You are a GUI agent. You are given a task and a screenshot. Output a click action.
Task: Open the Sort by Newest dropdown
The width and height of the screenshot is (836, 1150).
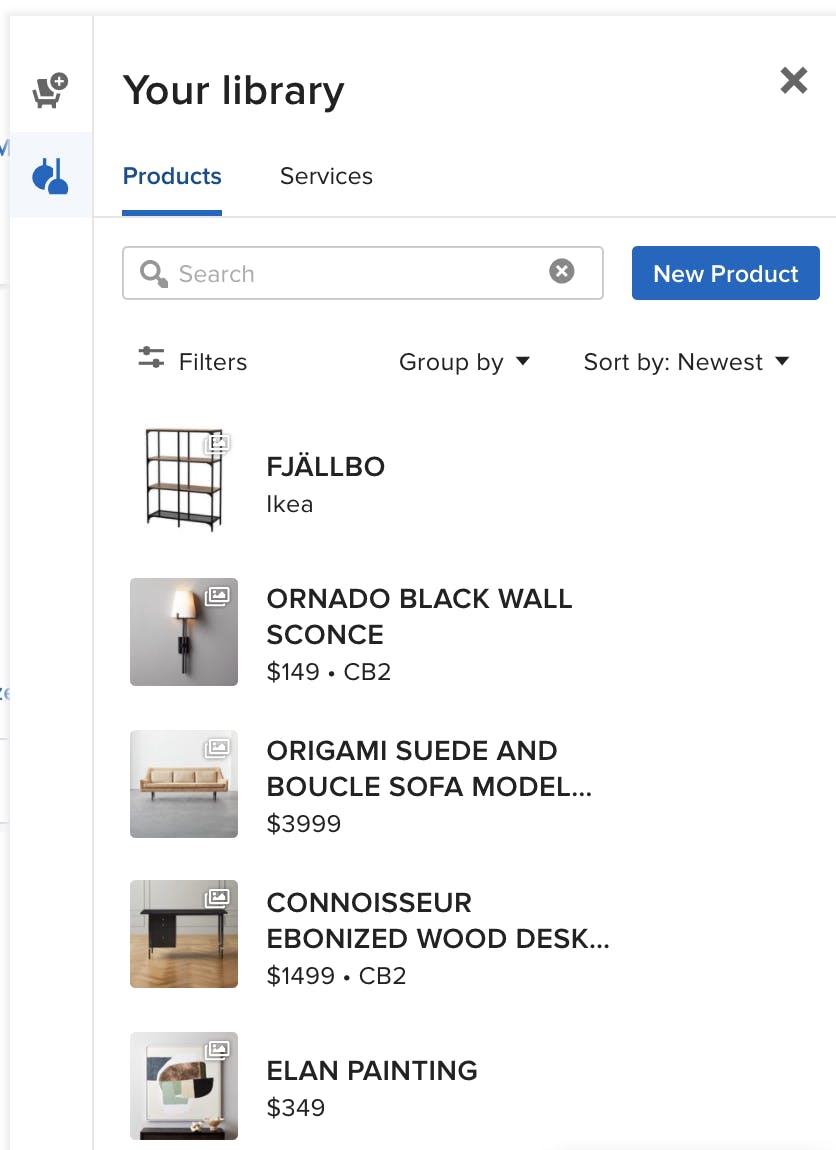(x=687, y=362)
